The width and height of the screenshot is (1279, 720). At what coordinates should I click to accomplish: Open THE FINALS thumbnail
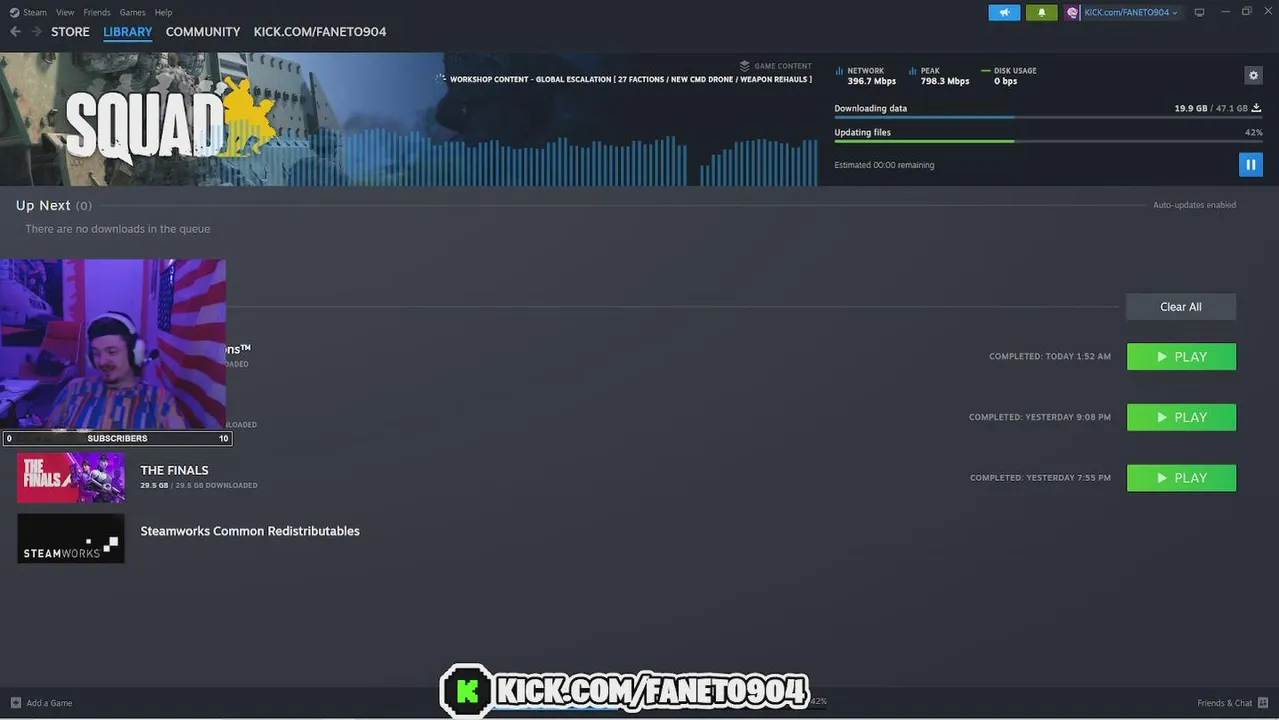point(71,478)
